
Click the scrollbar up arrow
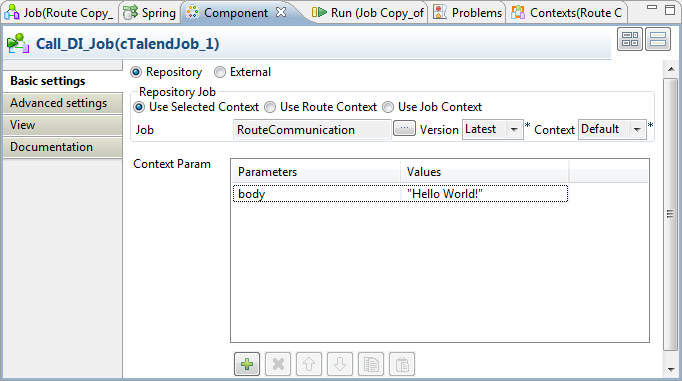671,70
